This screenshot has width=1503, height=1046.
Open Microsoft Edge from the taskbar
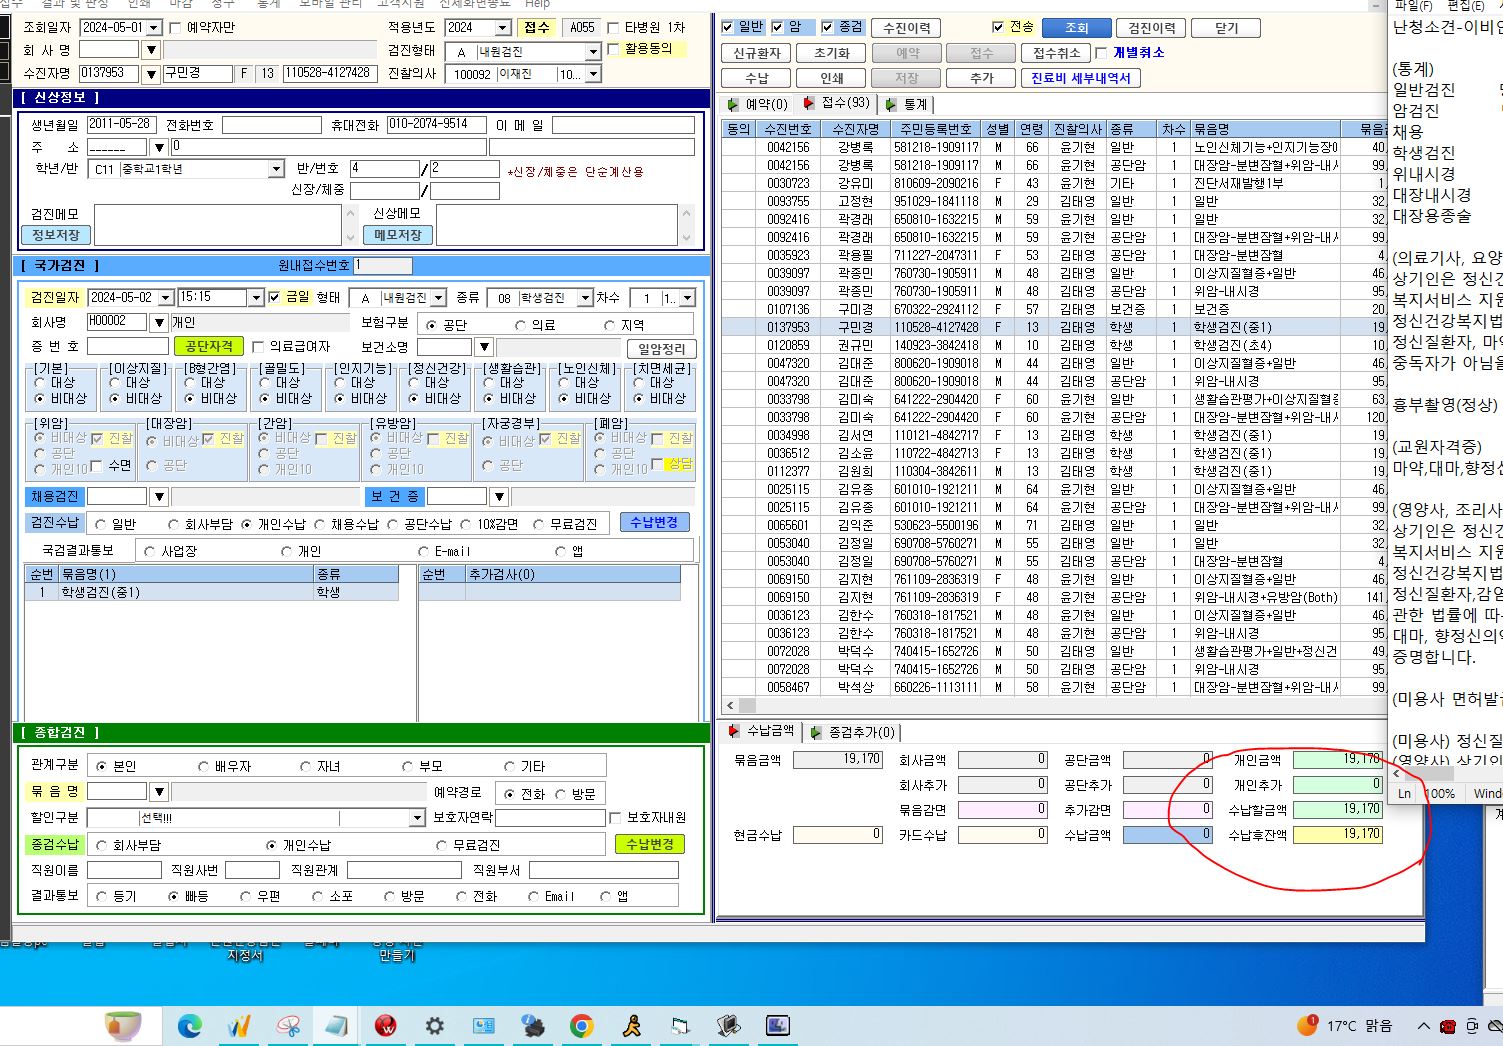tap(190, 1026)
